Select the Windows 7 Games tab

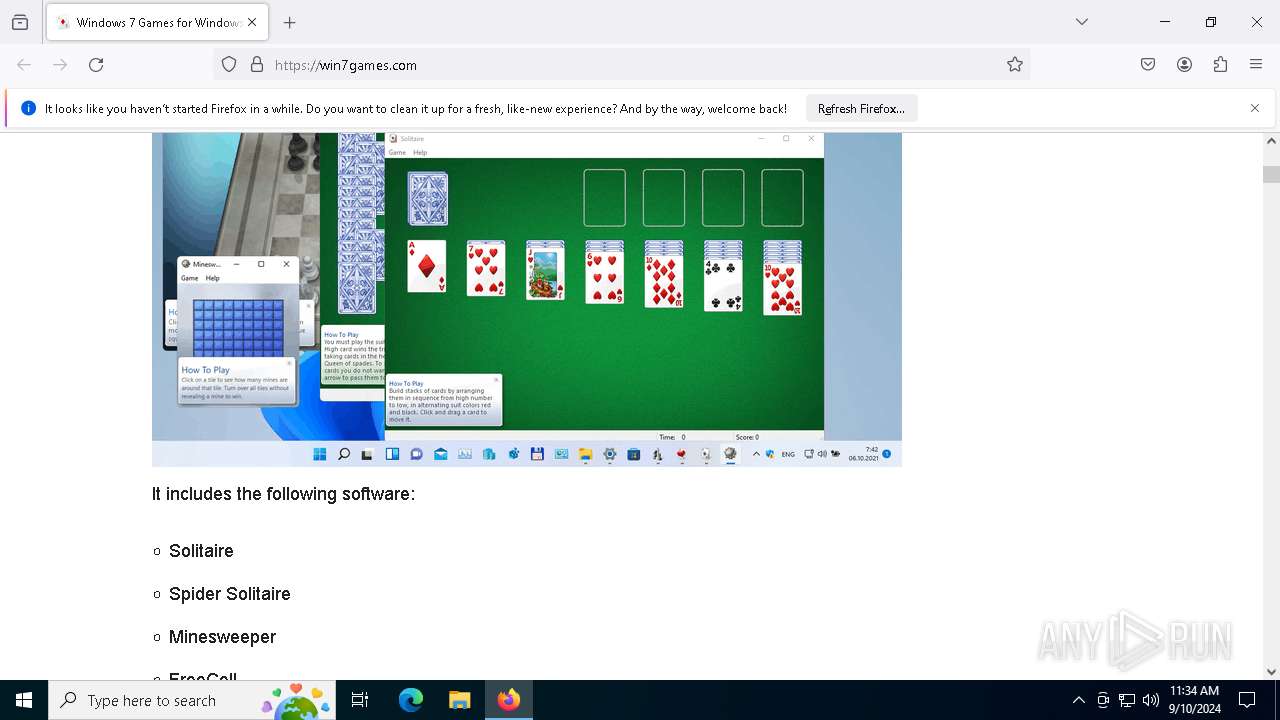[157, 22]
